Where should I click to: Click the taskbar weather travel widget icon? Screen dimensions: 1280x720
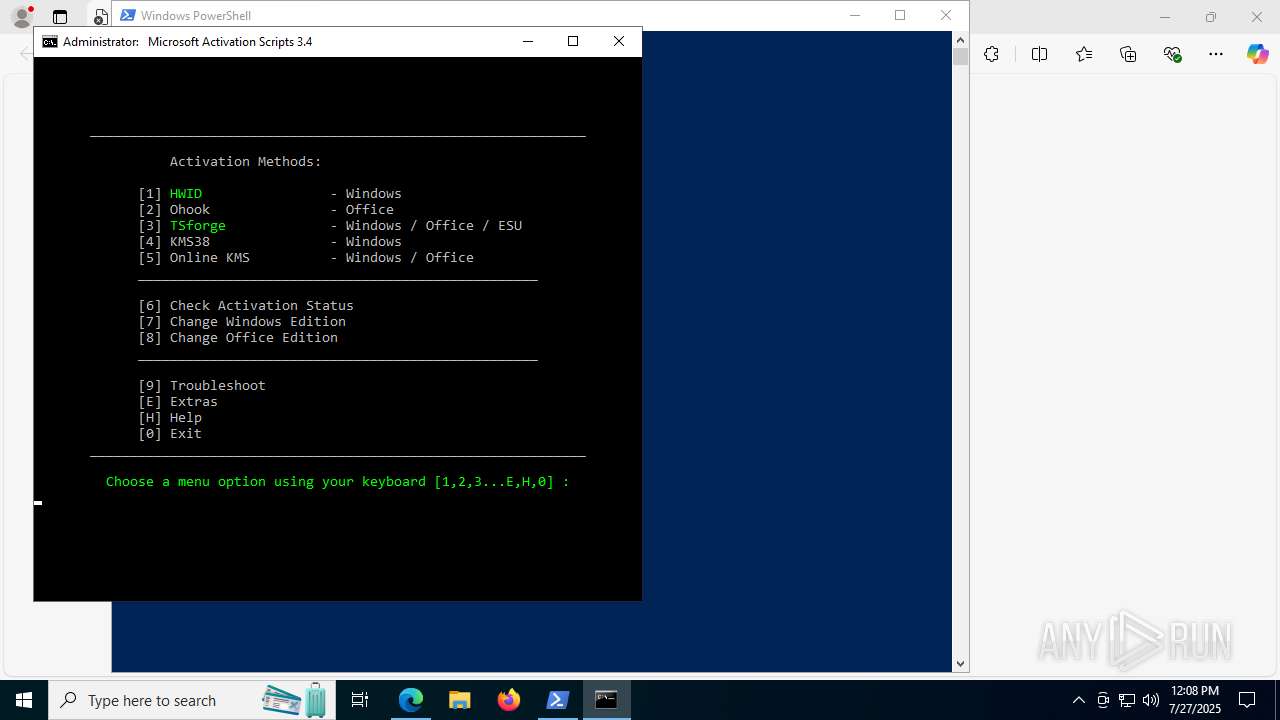tap(296, 700)
